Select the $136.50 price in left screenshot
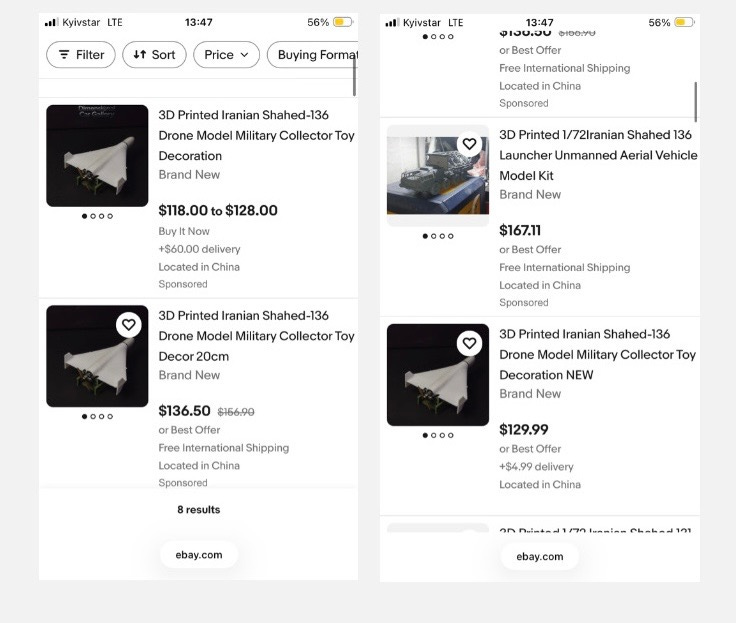Screen dimensions: 736x623 (184, 411)
